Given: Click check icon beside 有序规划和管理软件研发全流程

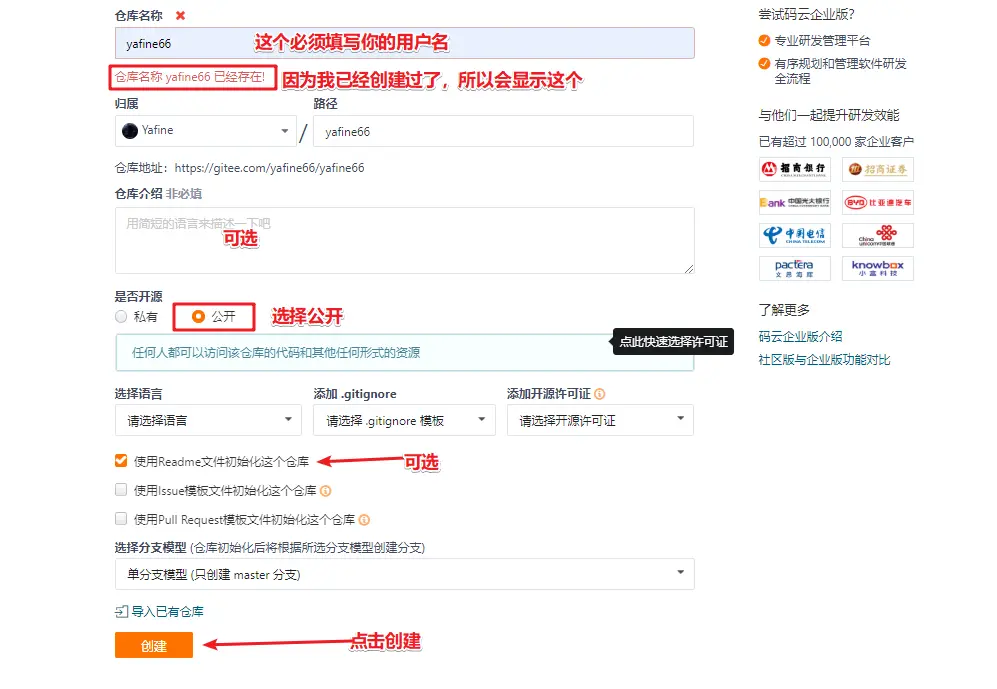Looking at the screenshot, I should coord(764,64).
